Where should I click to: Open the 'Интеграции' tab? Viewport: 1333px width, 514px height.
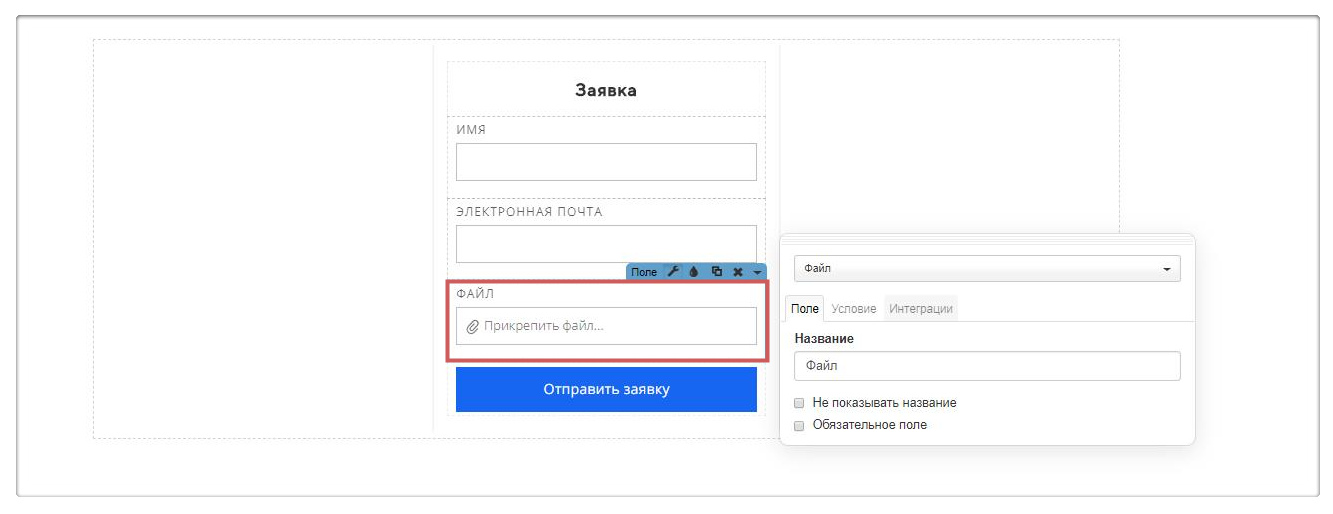[920, 309]
